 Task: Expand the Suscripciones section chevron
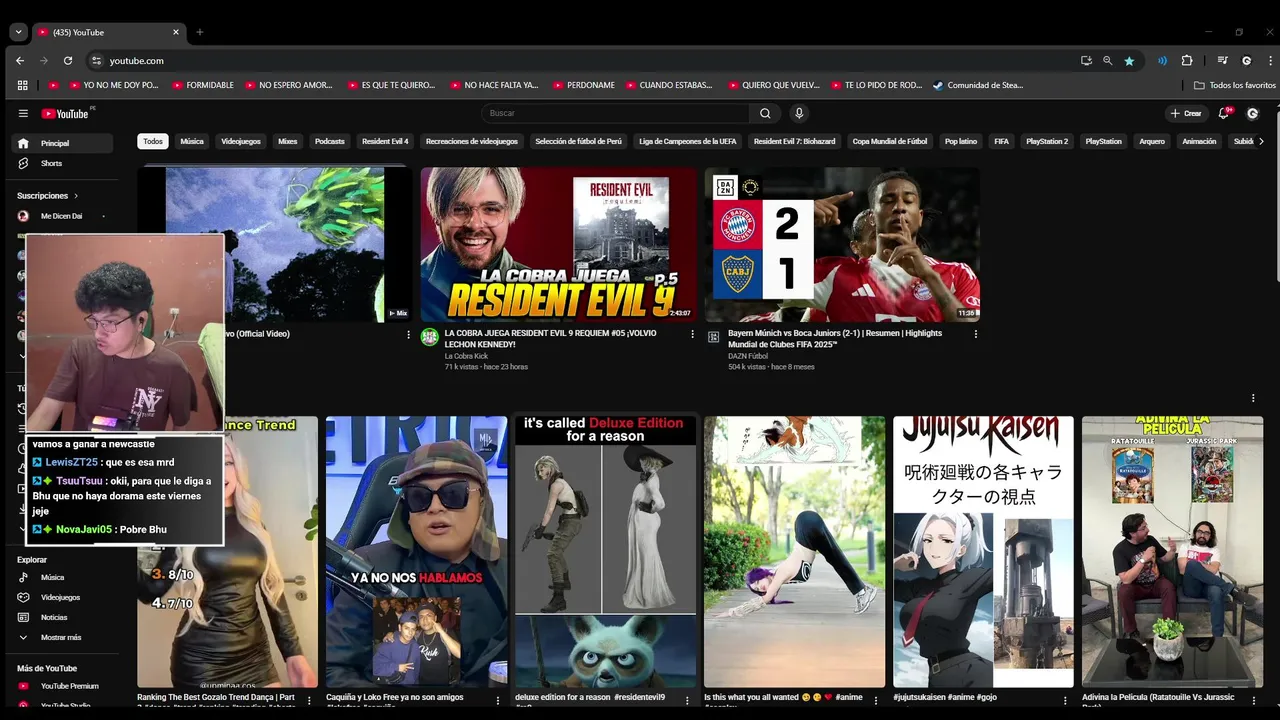76,196
